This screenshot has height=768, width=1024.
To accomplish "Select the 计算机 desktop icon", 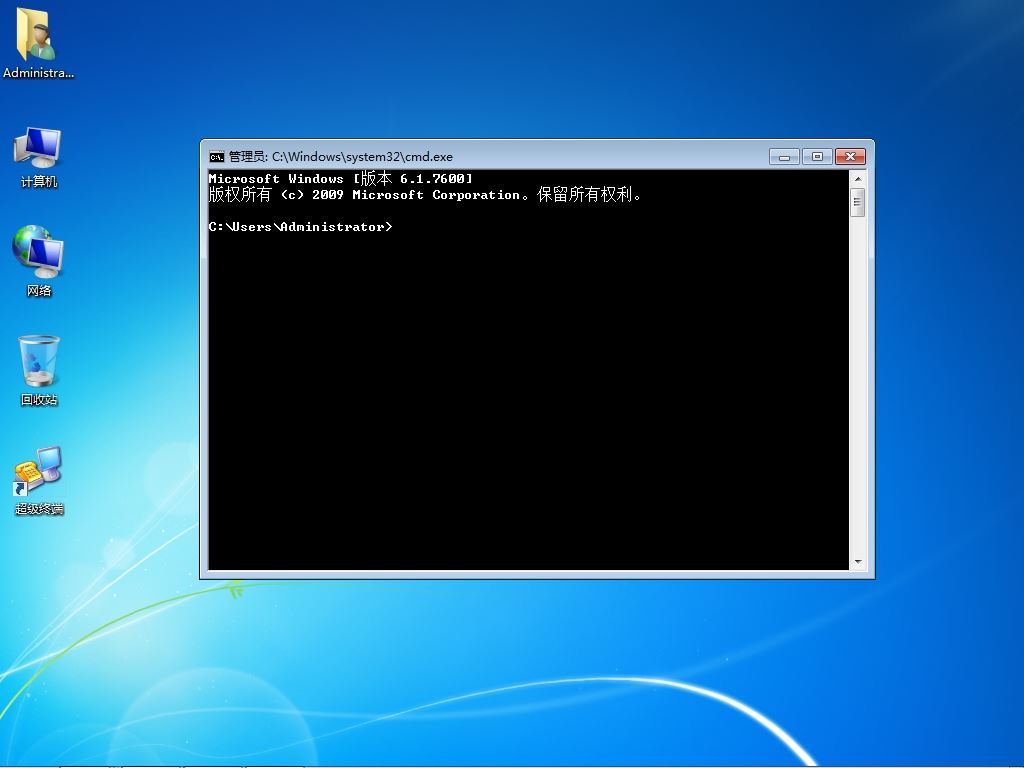I will coord(38,157).
